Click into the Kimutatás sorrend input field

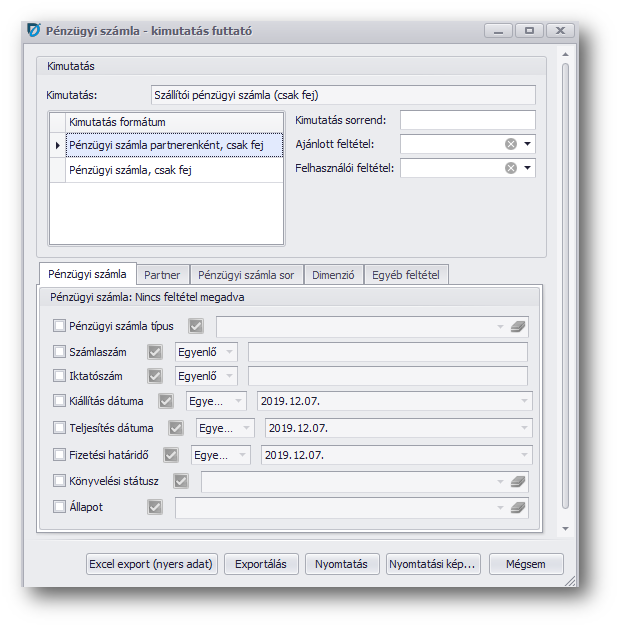click(467, 120)
